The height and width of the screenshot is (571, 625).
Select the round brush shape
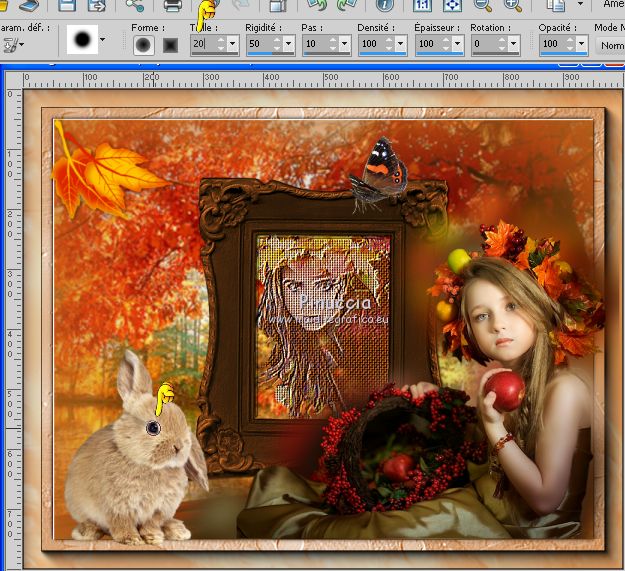click(x=143, y=45)
